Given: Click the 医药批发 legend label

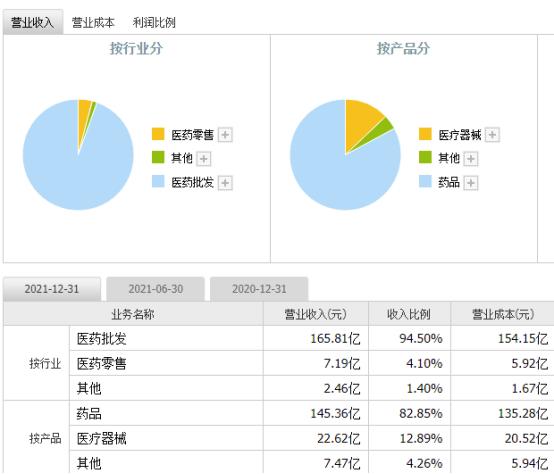Looking at the screenshot, I should tap(193, 183).
